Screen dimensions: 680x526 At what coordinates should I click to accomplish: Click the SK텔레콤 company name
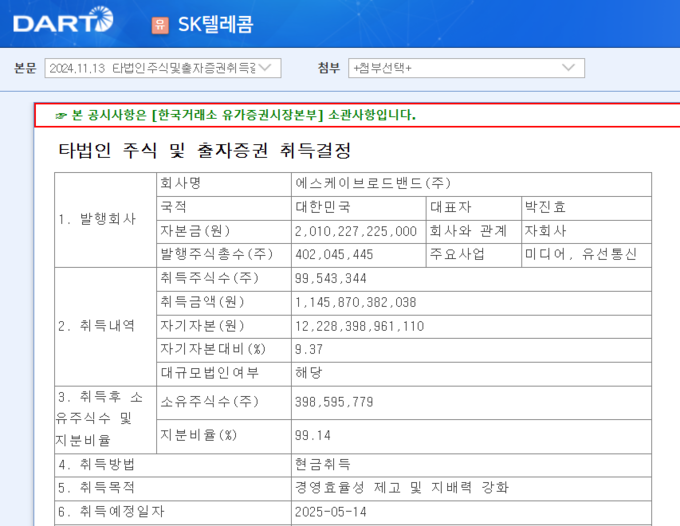point(216,24)
